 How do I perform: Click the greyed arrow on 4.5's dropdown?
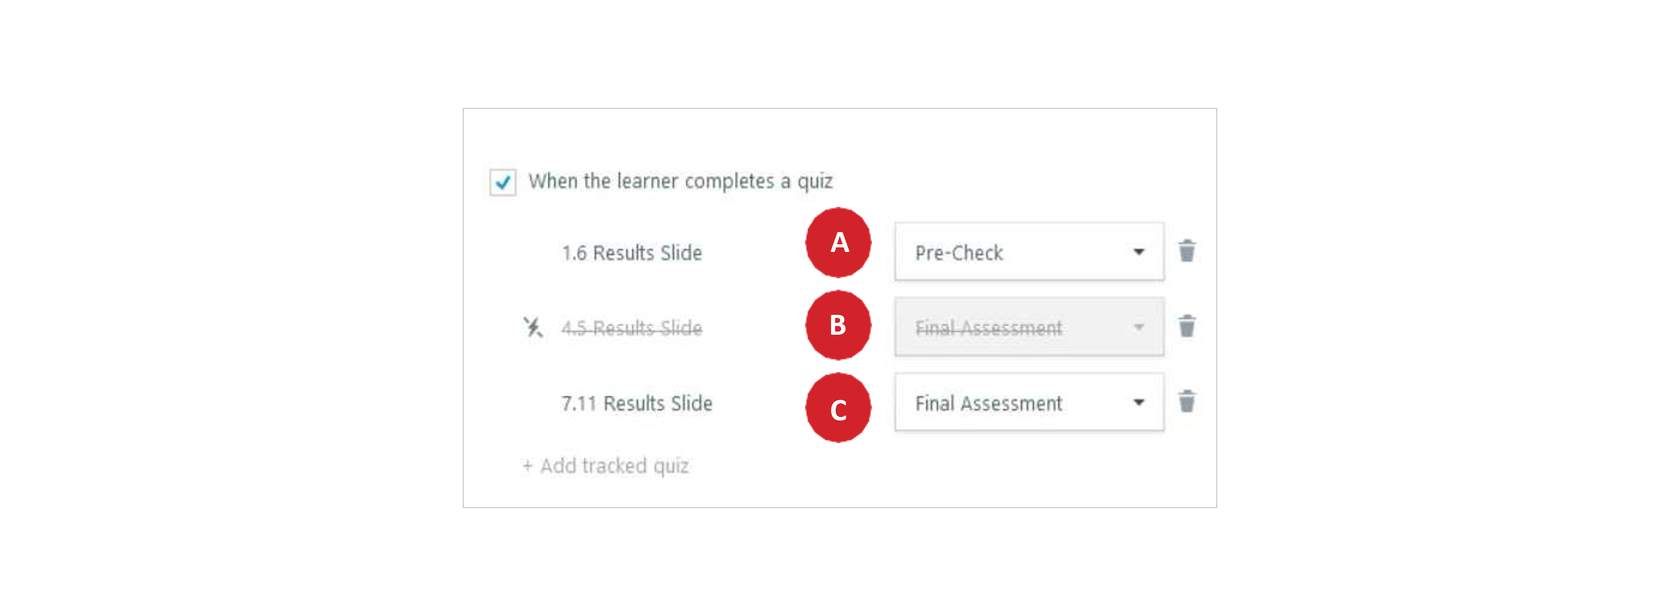(x=1138, y=327)
